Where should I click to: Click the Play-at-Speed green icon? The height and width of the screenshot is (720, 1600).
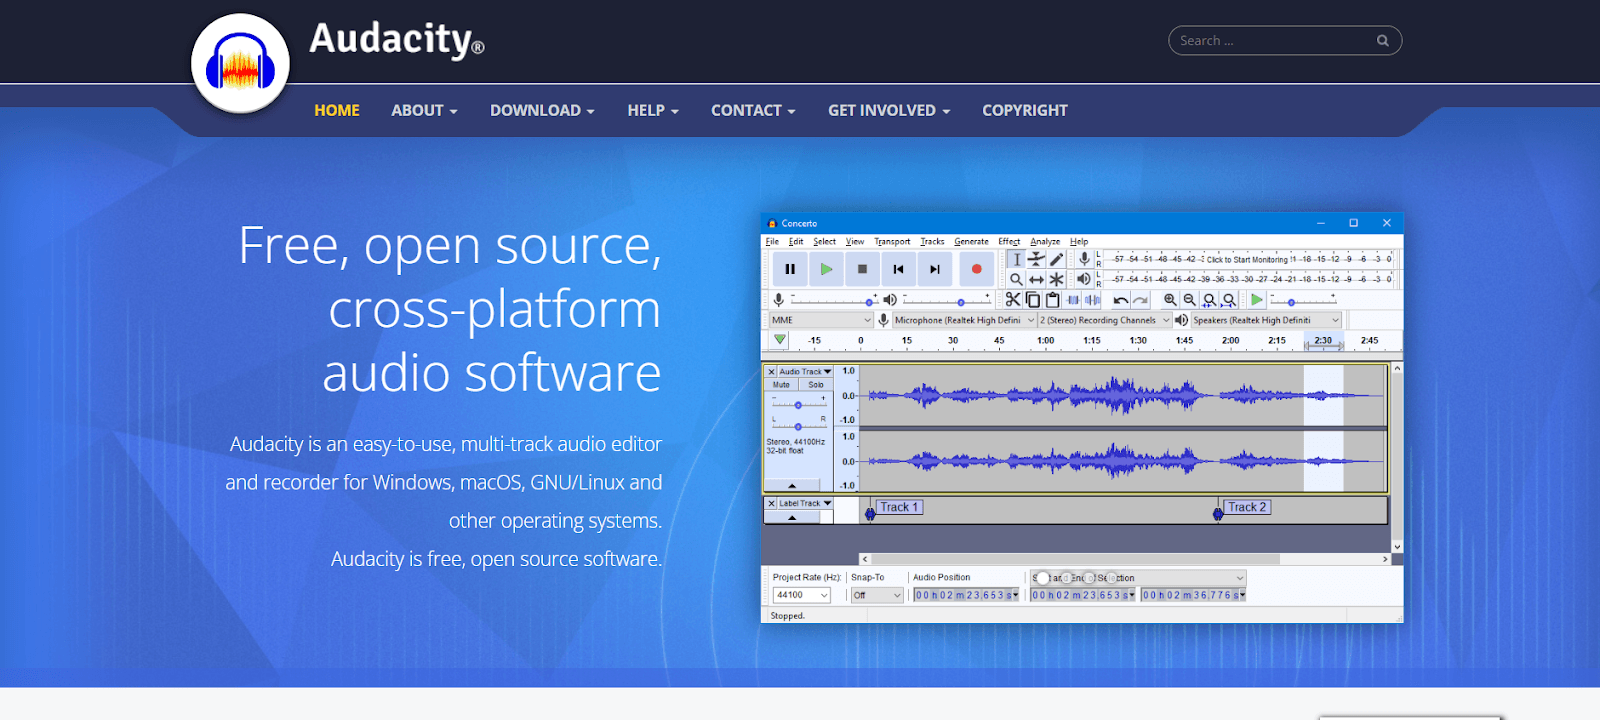coord(1257,300)
